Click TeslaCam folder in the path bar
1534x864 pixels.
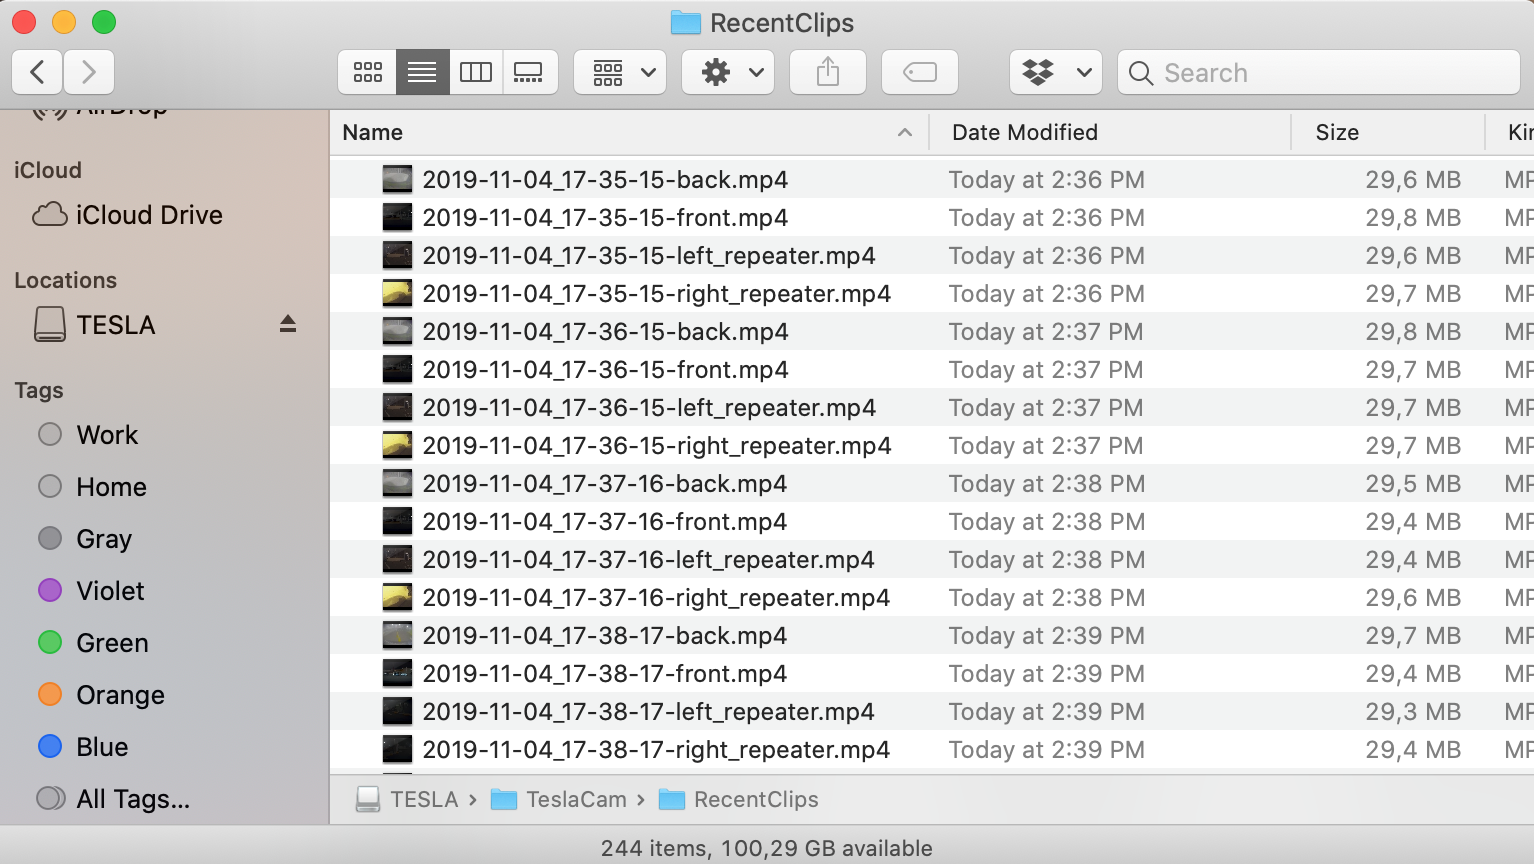559,800
